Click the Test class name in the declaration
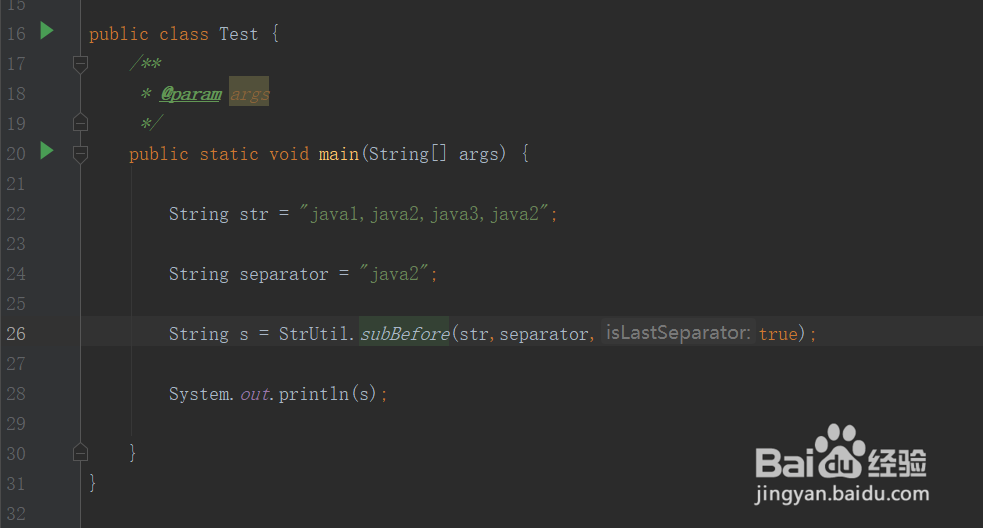Image resolution: width=983 pixels, height=528 pixels. click(238, 34)
